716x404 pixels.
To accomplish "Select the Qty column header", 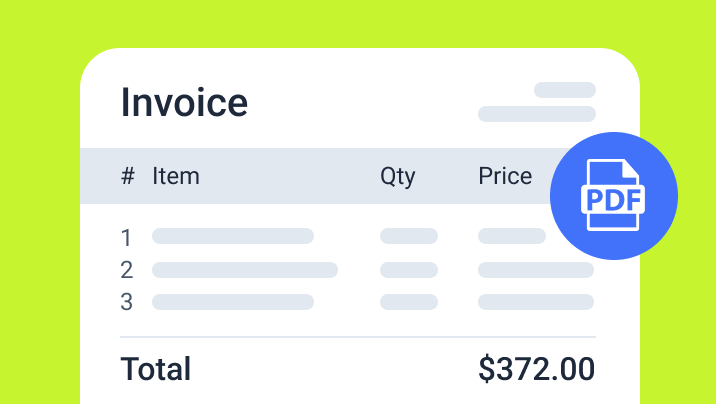I will coord(397,177).
